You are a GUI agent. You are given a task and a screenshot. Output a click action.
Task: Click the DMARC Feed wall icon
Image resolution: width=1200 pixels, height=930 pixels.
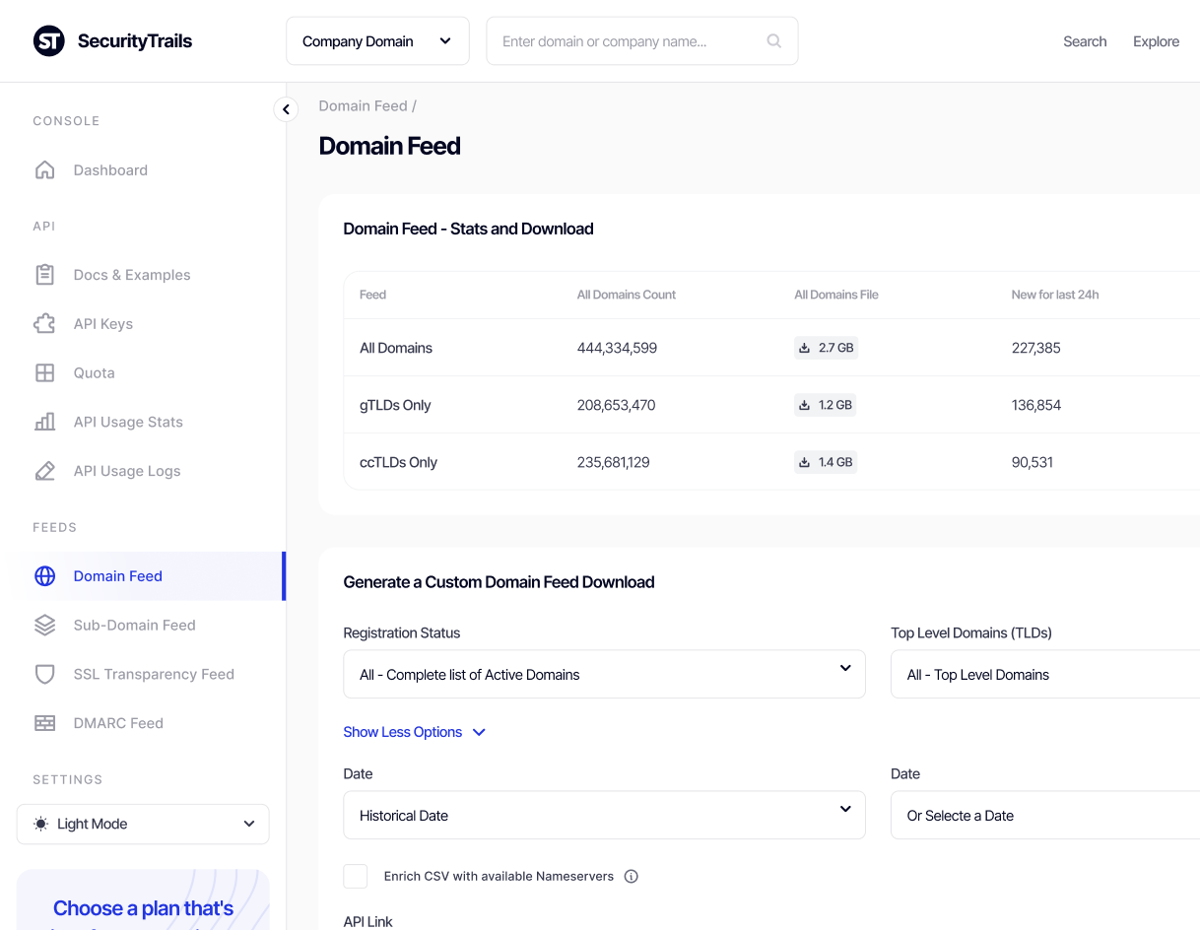pyautogui.click(x=45, y=723)
